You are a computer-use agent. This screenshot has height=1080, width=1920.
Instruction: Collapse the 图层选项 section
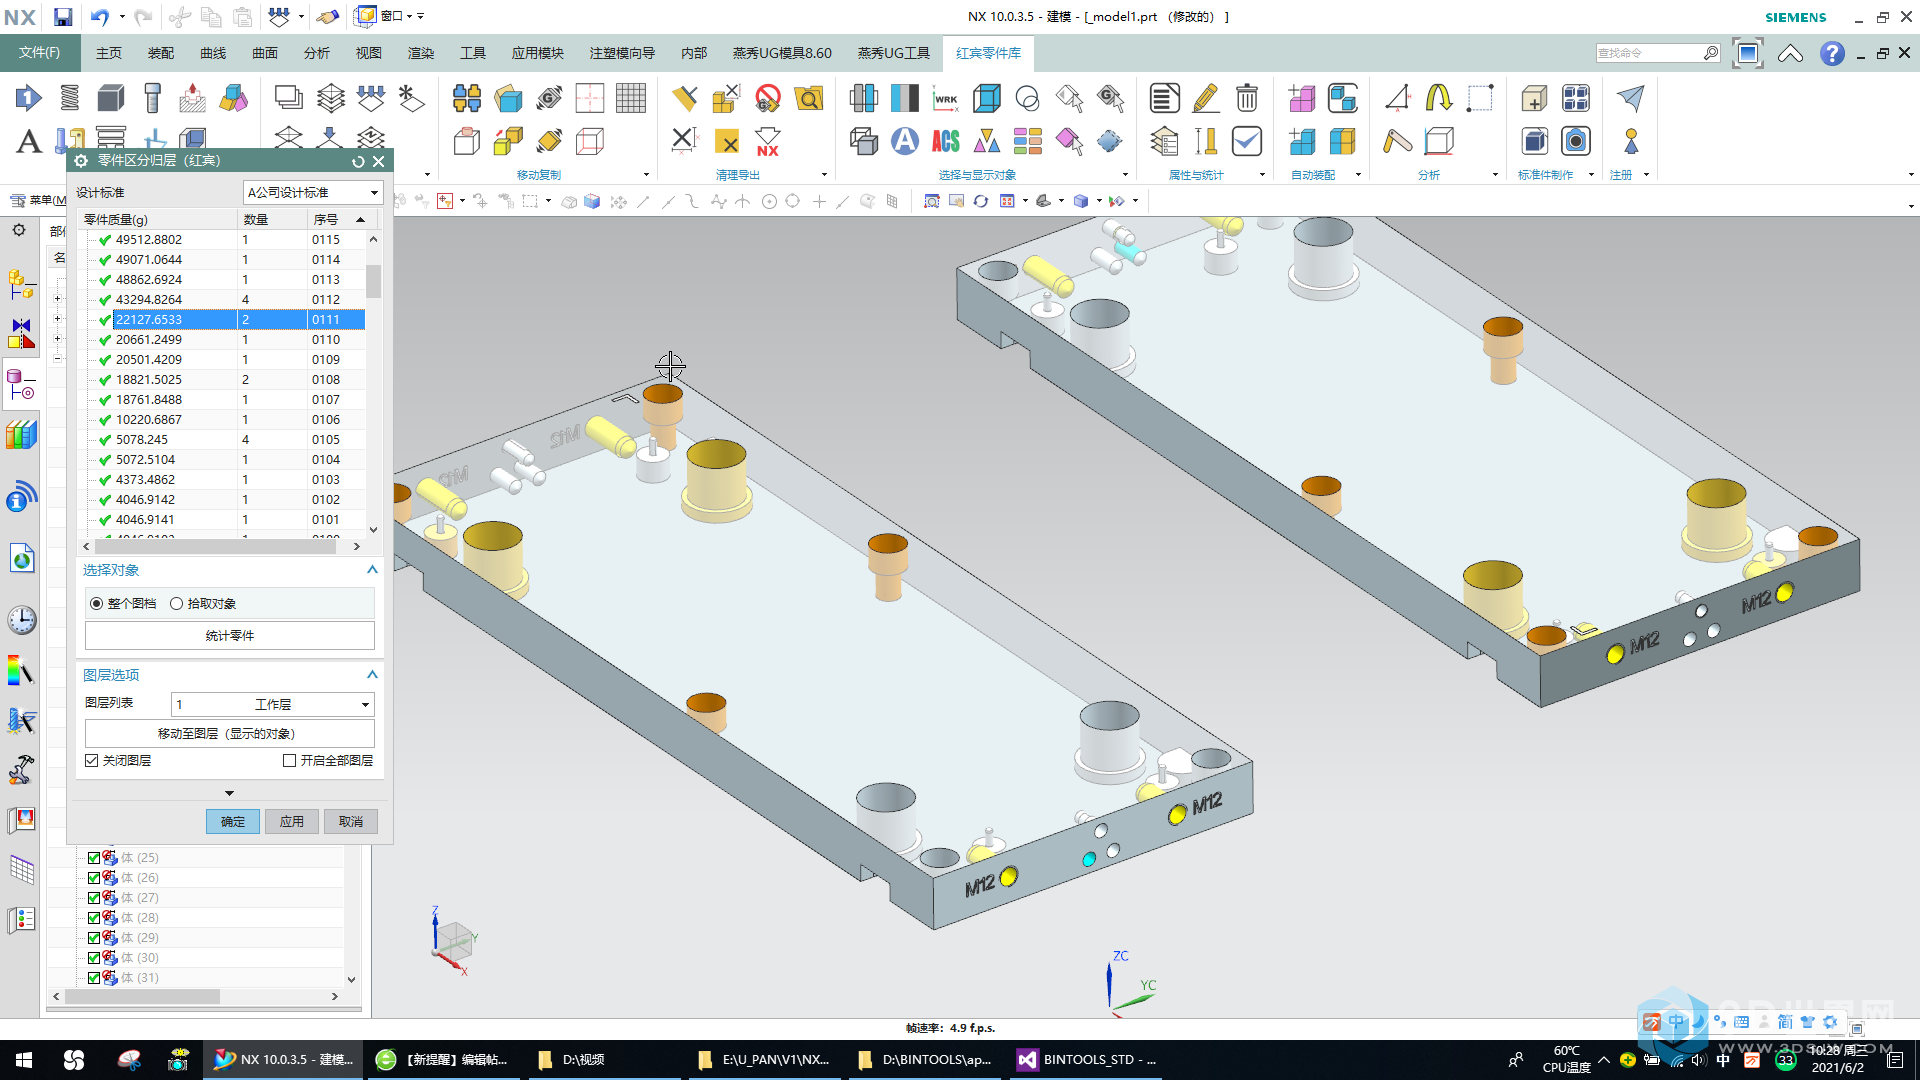point(372,675)
